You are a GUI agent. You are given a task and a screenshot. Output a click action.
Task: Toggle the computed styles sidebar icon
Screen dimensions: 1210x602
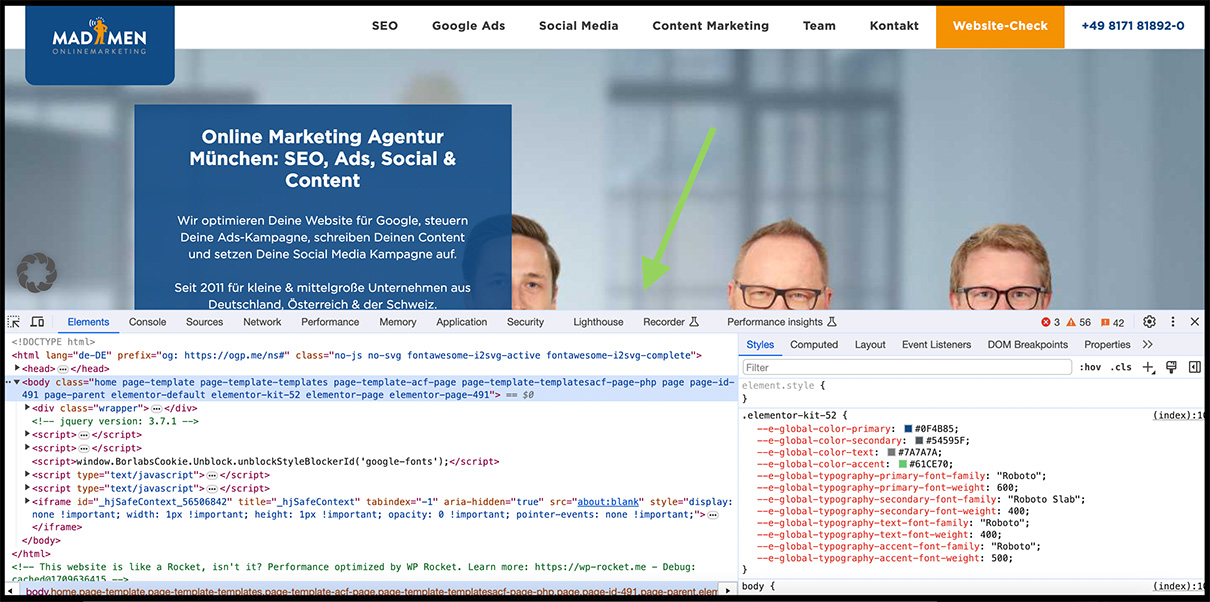coord(1194,367)
